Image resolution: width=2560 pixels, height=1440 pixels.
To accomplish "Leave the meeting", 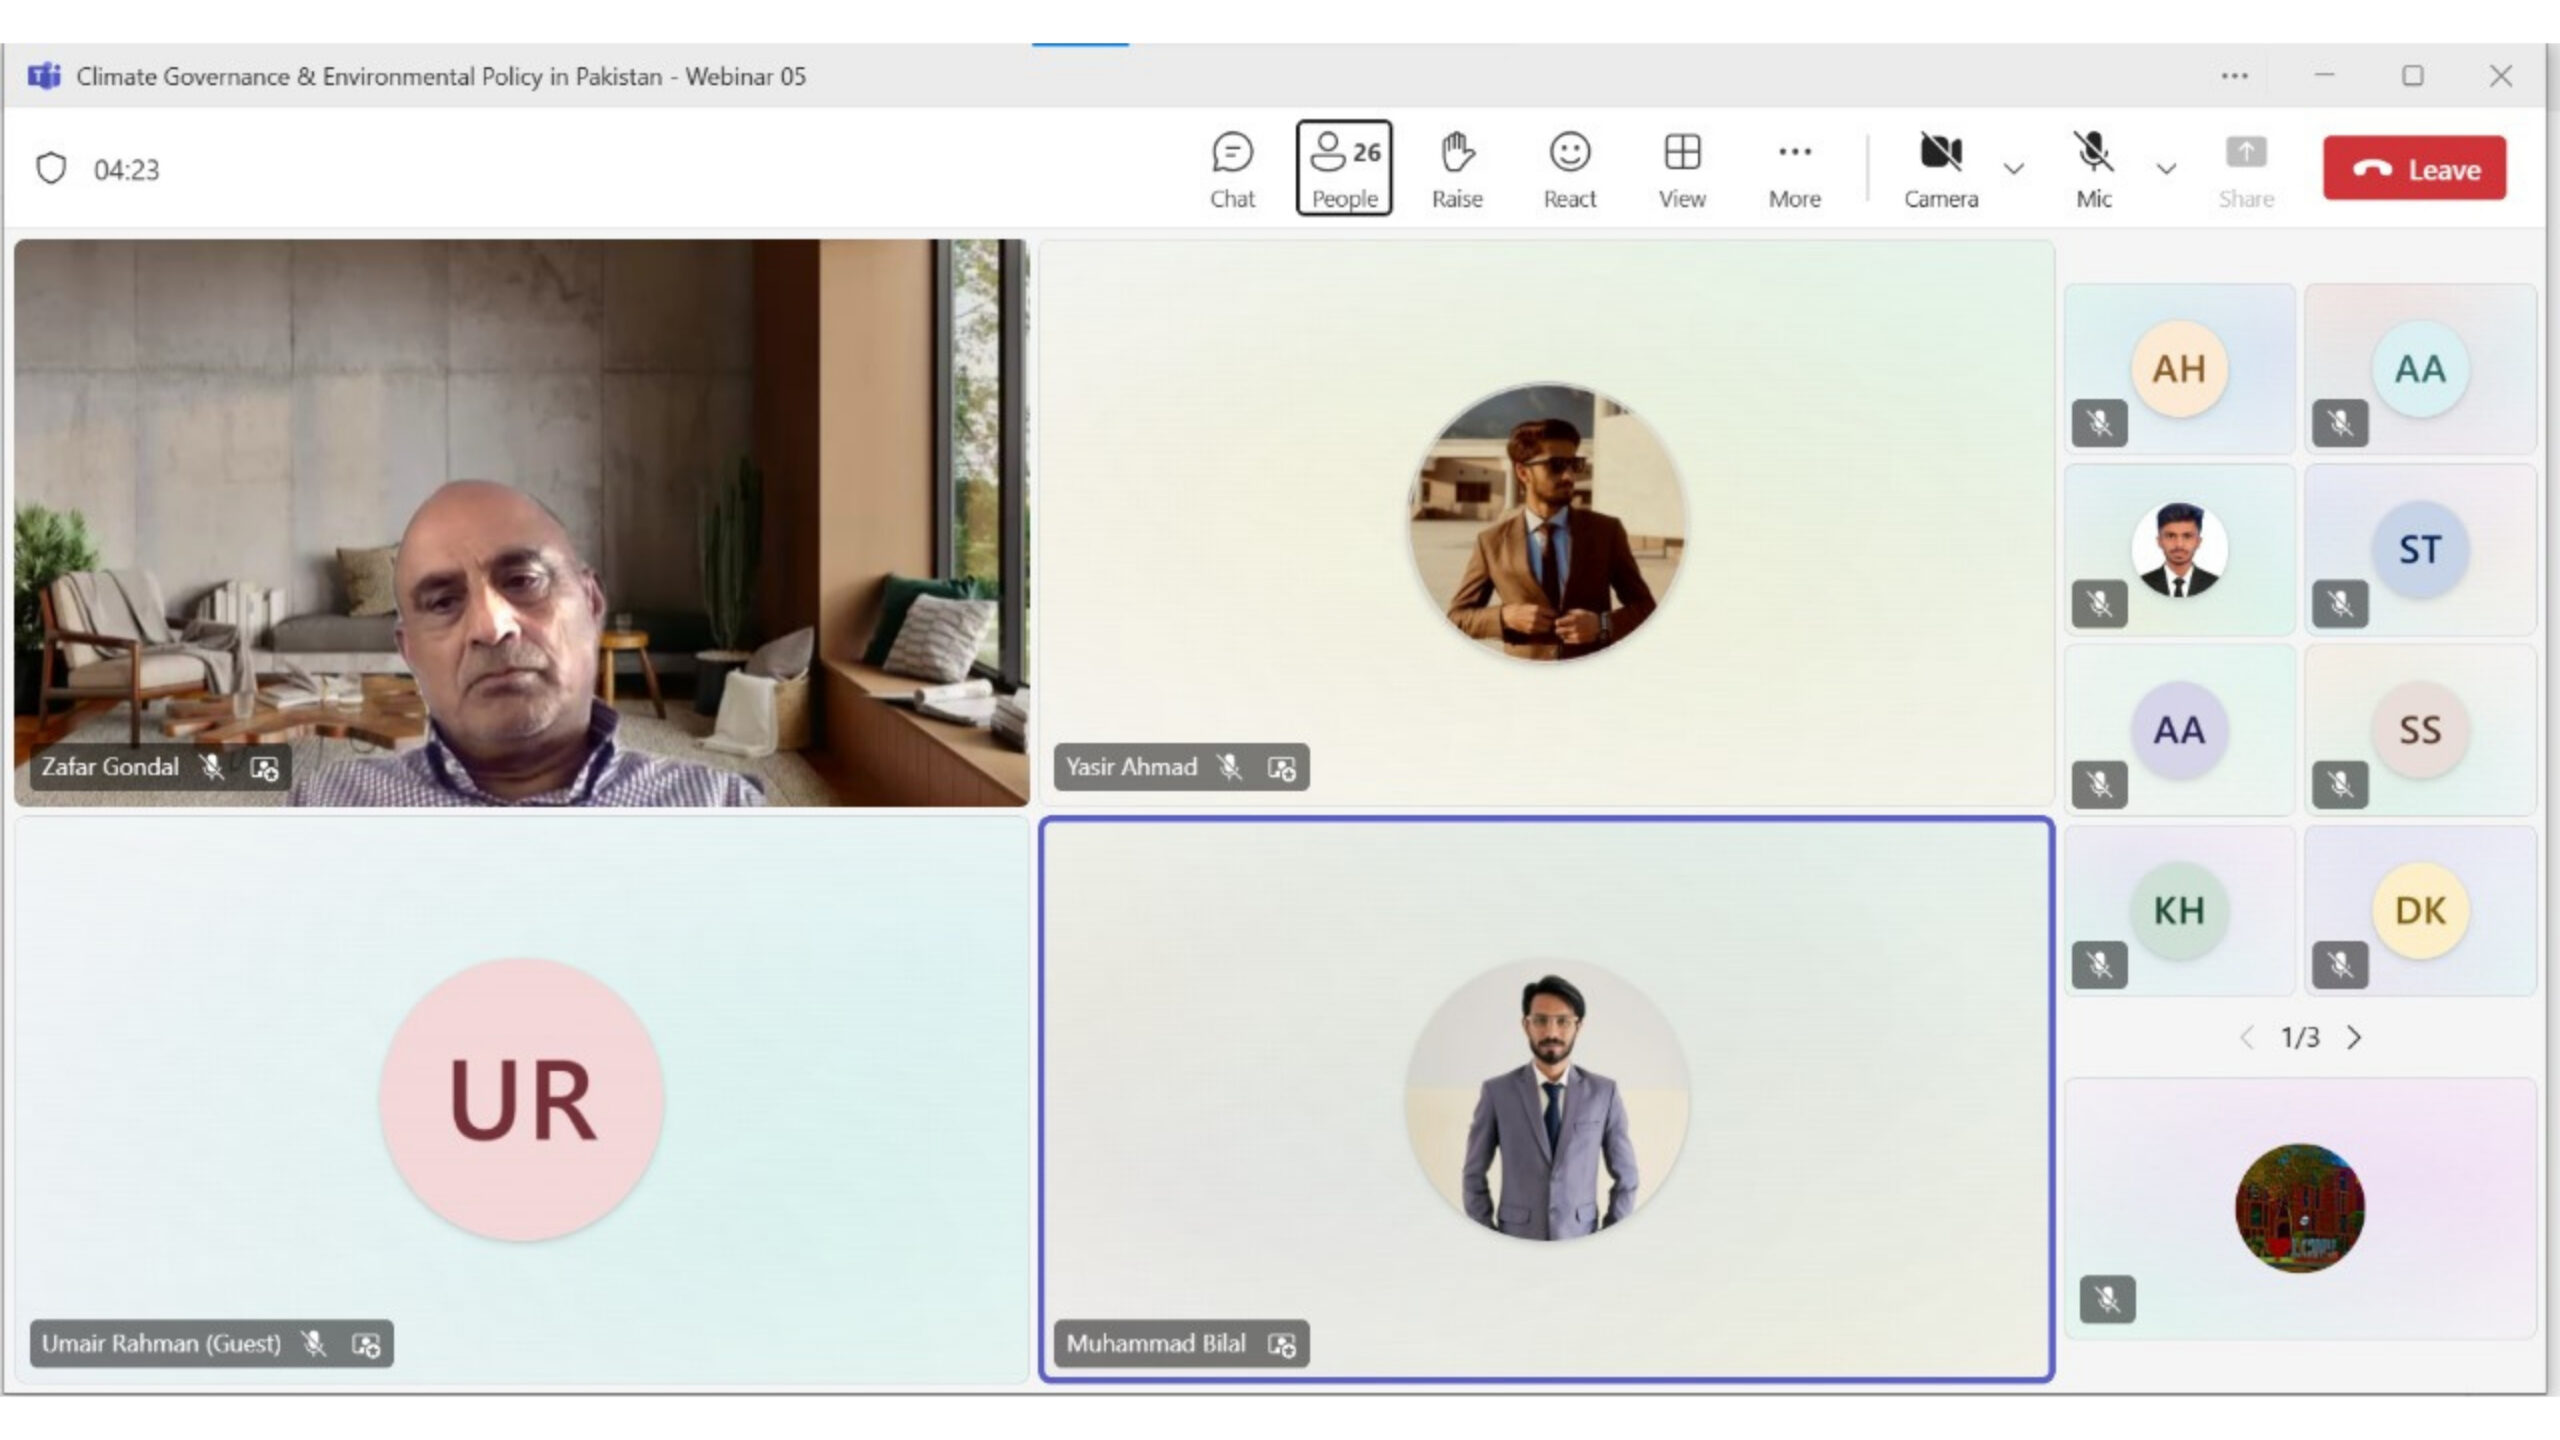I will (x=2414, y=168).
